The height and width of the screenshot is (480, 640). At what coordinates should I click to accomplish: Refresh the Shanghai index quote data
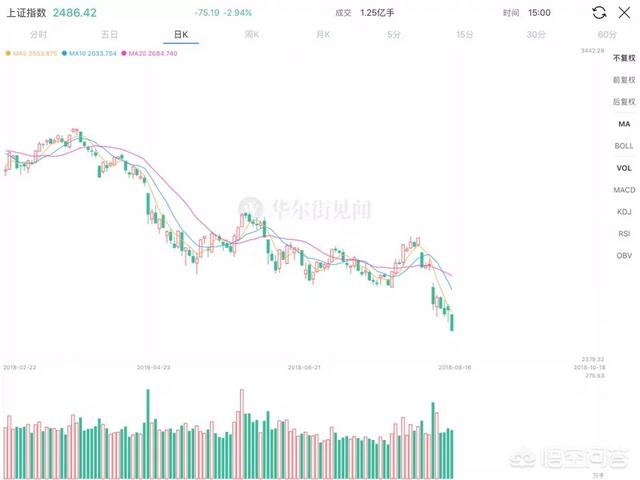(x=598, y=13)
